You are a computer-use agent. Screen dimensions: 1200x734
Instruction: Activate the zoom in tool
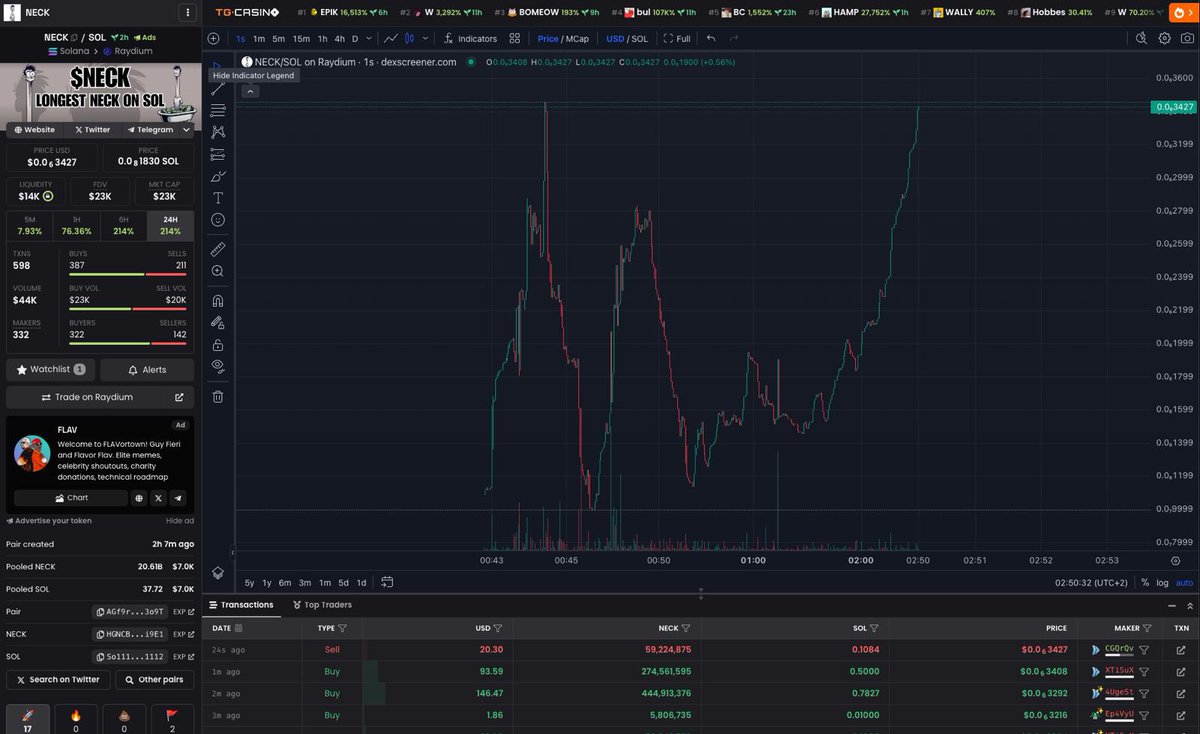(x=218, y=271)
